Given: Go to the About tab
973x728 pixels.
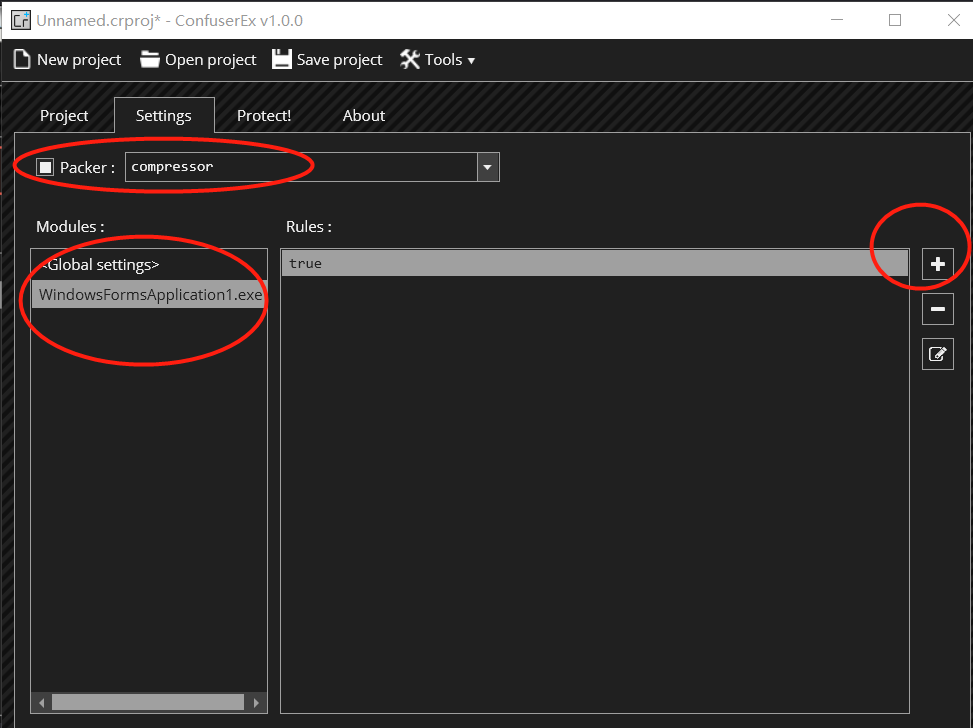Looking at the screenshot, I should 364,116.
